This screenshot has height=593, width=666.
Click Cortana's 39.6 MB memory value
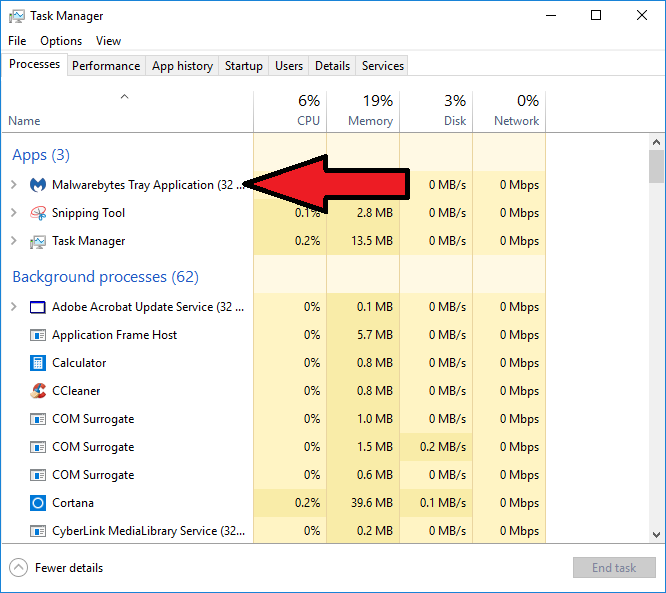pyautogui.click(x=372, y=503)
